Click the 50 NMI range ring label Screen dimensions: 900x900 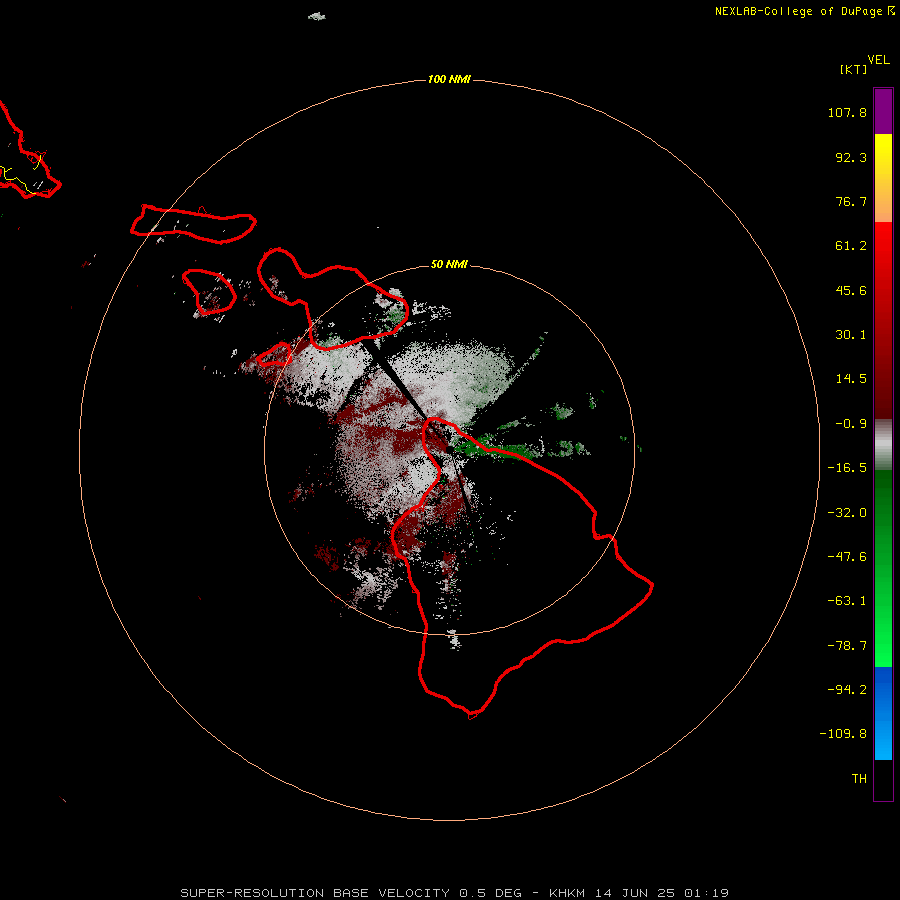[x=449, y=264]
